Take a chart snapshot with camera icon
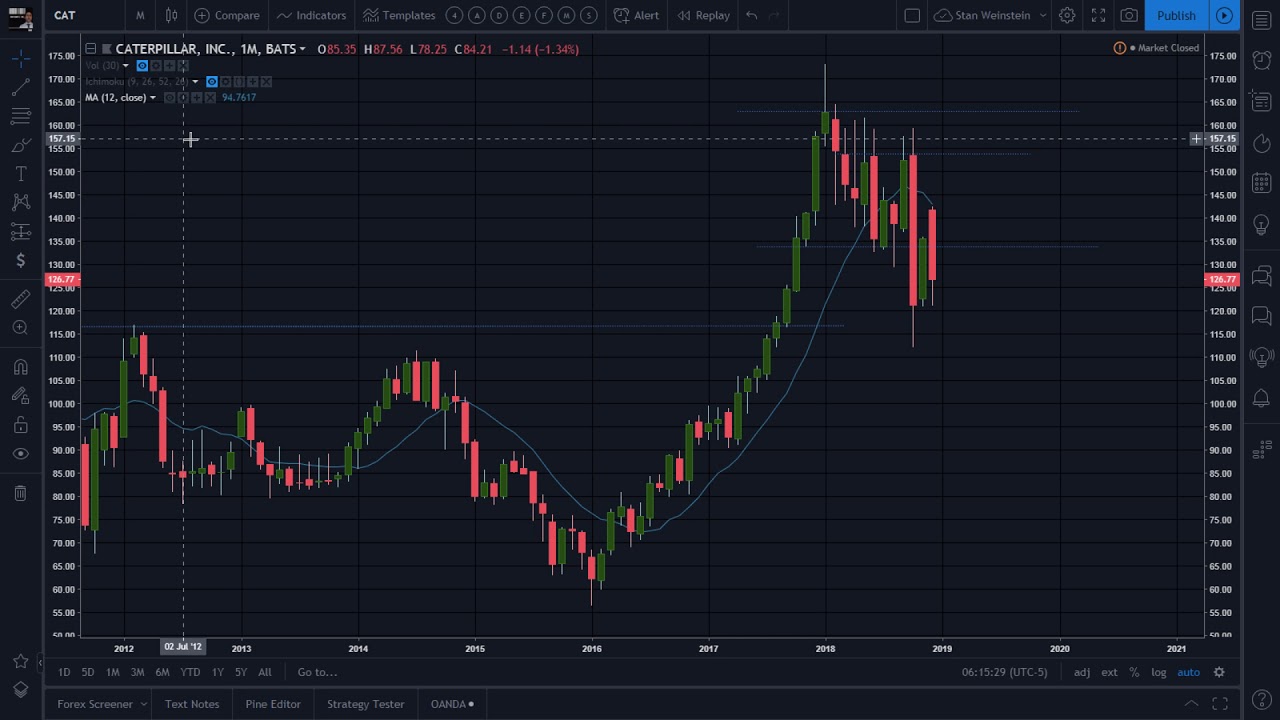 click(1129, 15)
